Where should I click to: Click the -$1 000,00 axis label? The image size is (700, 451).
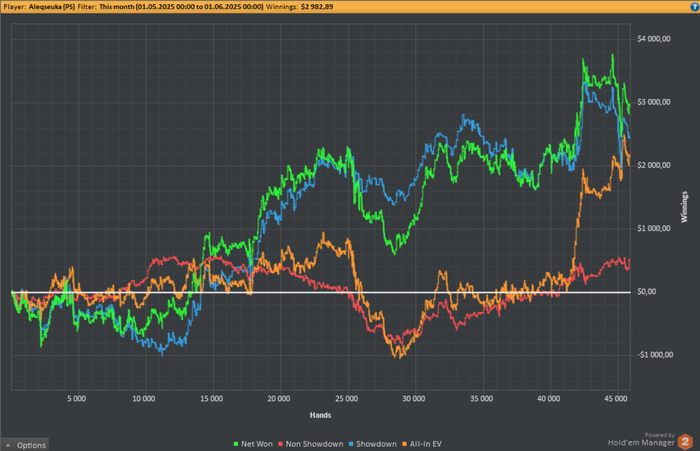tap(655, 355)
